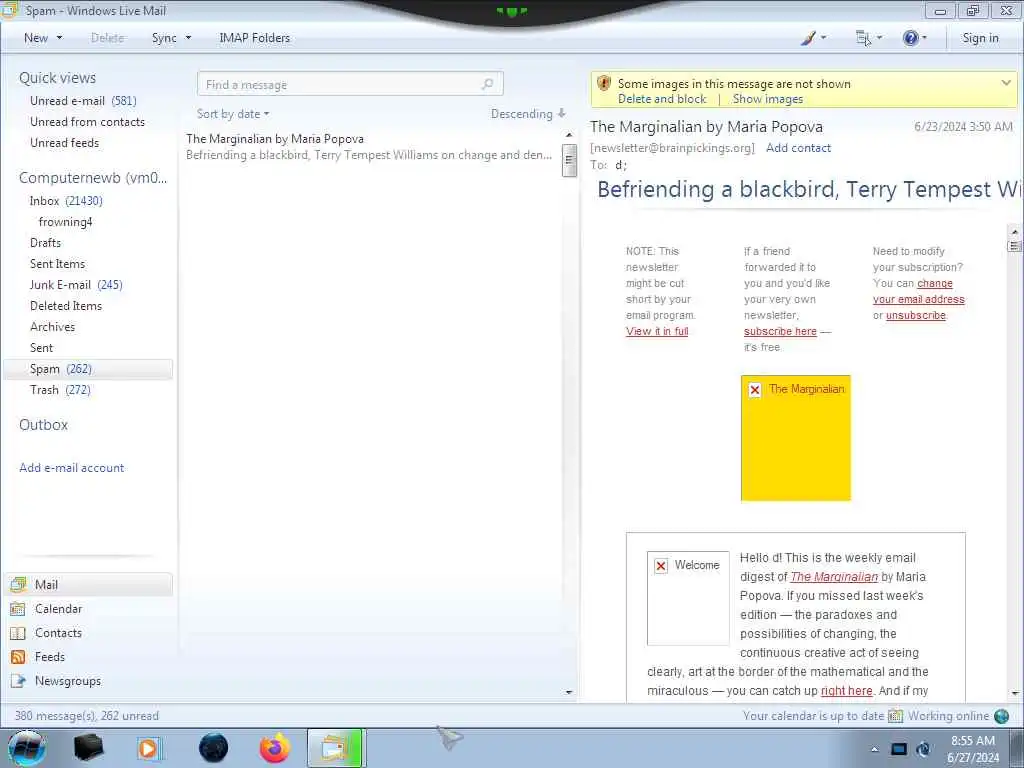Open the dark globe browser taskbar icon
This screenshot has height=768, width=1024.
(214, 748)
